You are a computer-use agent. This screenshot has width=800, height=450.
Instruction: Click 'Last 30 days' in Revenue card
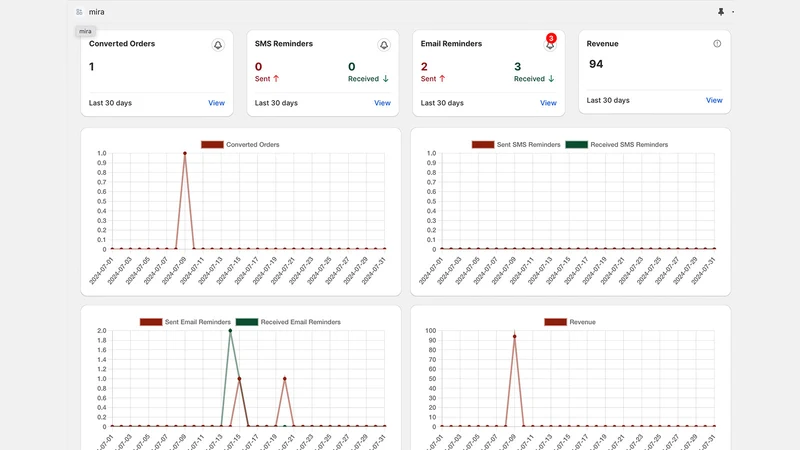(608, 100)
